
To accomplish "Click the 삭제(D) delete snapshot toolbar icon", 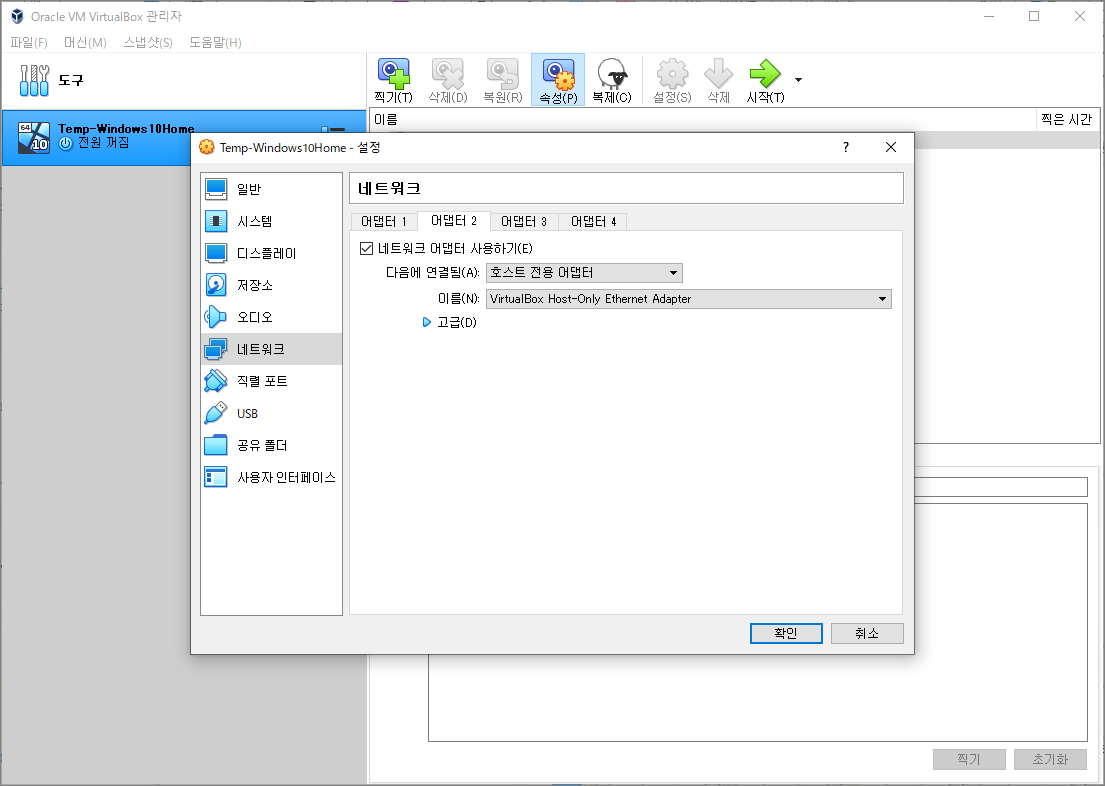I will click(x=448, y=80).
